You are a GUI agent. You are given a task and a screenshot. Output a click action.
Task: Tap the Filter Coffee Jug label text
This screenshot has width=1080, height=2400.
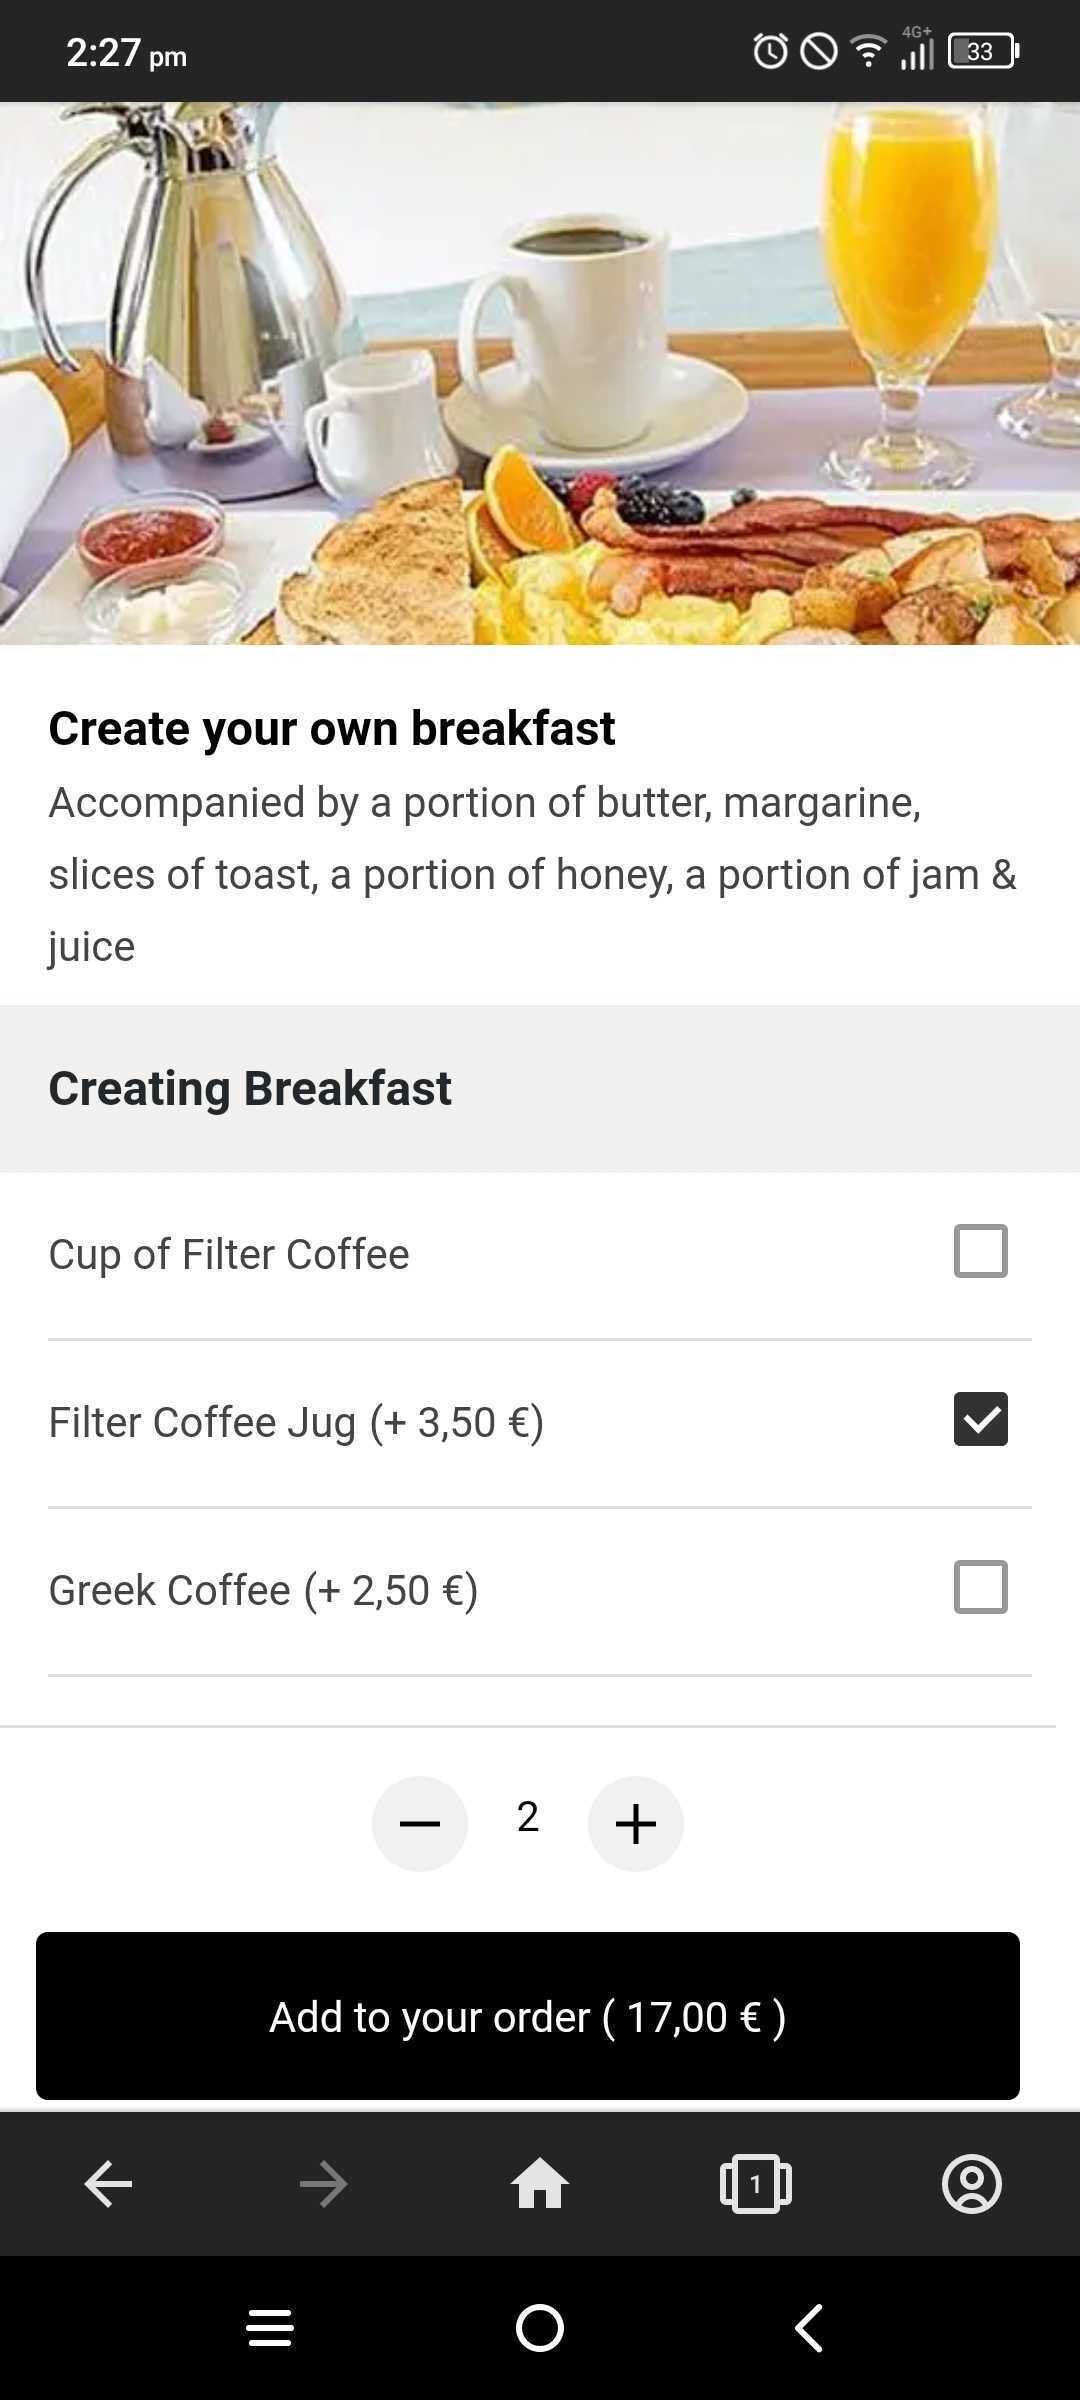(x=296, y=1422)
